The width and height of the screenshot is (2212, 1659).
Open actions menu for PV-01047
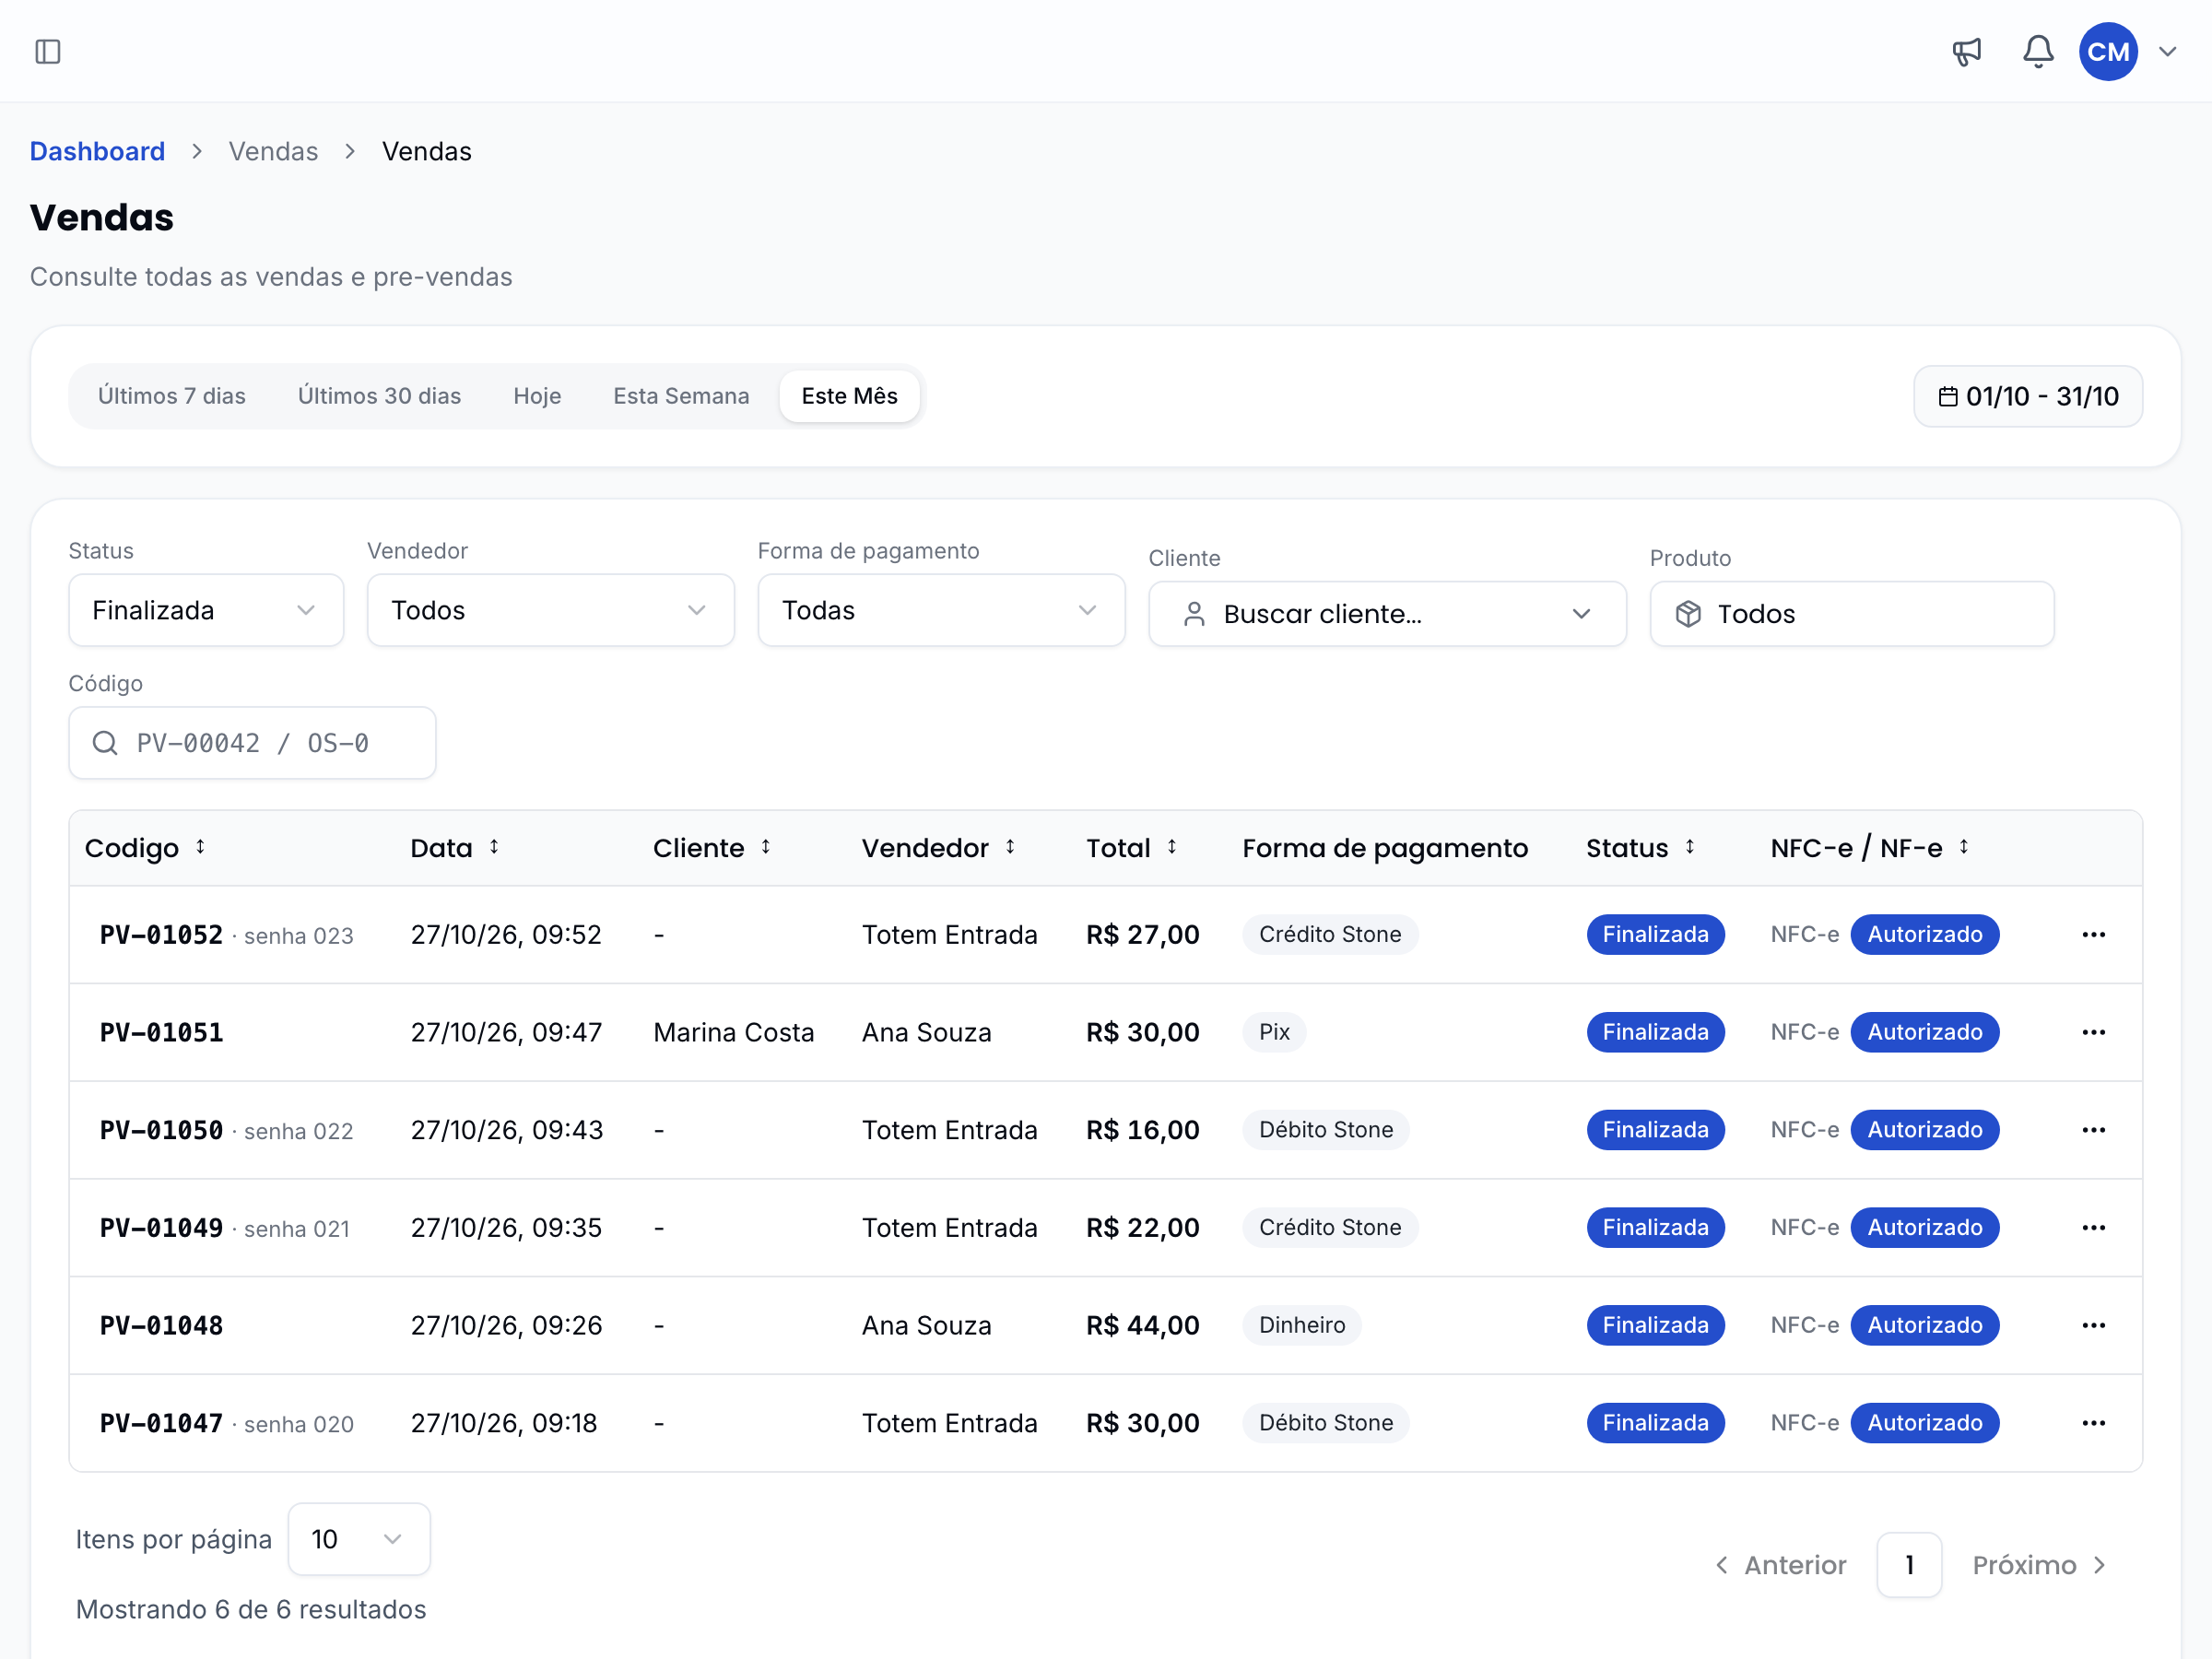tap(2093, 1423)
